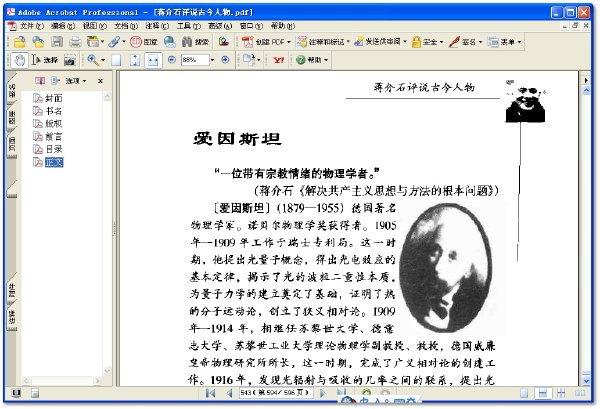Open the bookmarks Options 选项 menu
The height and width of the screenshot is (409, 600).
pos(76,81)
